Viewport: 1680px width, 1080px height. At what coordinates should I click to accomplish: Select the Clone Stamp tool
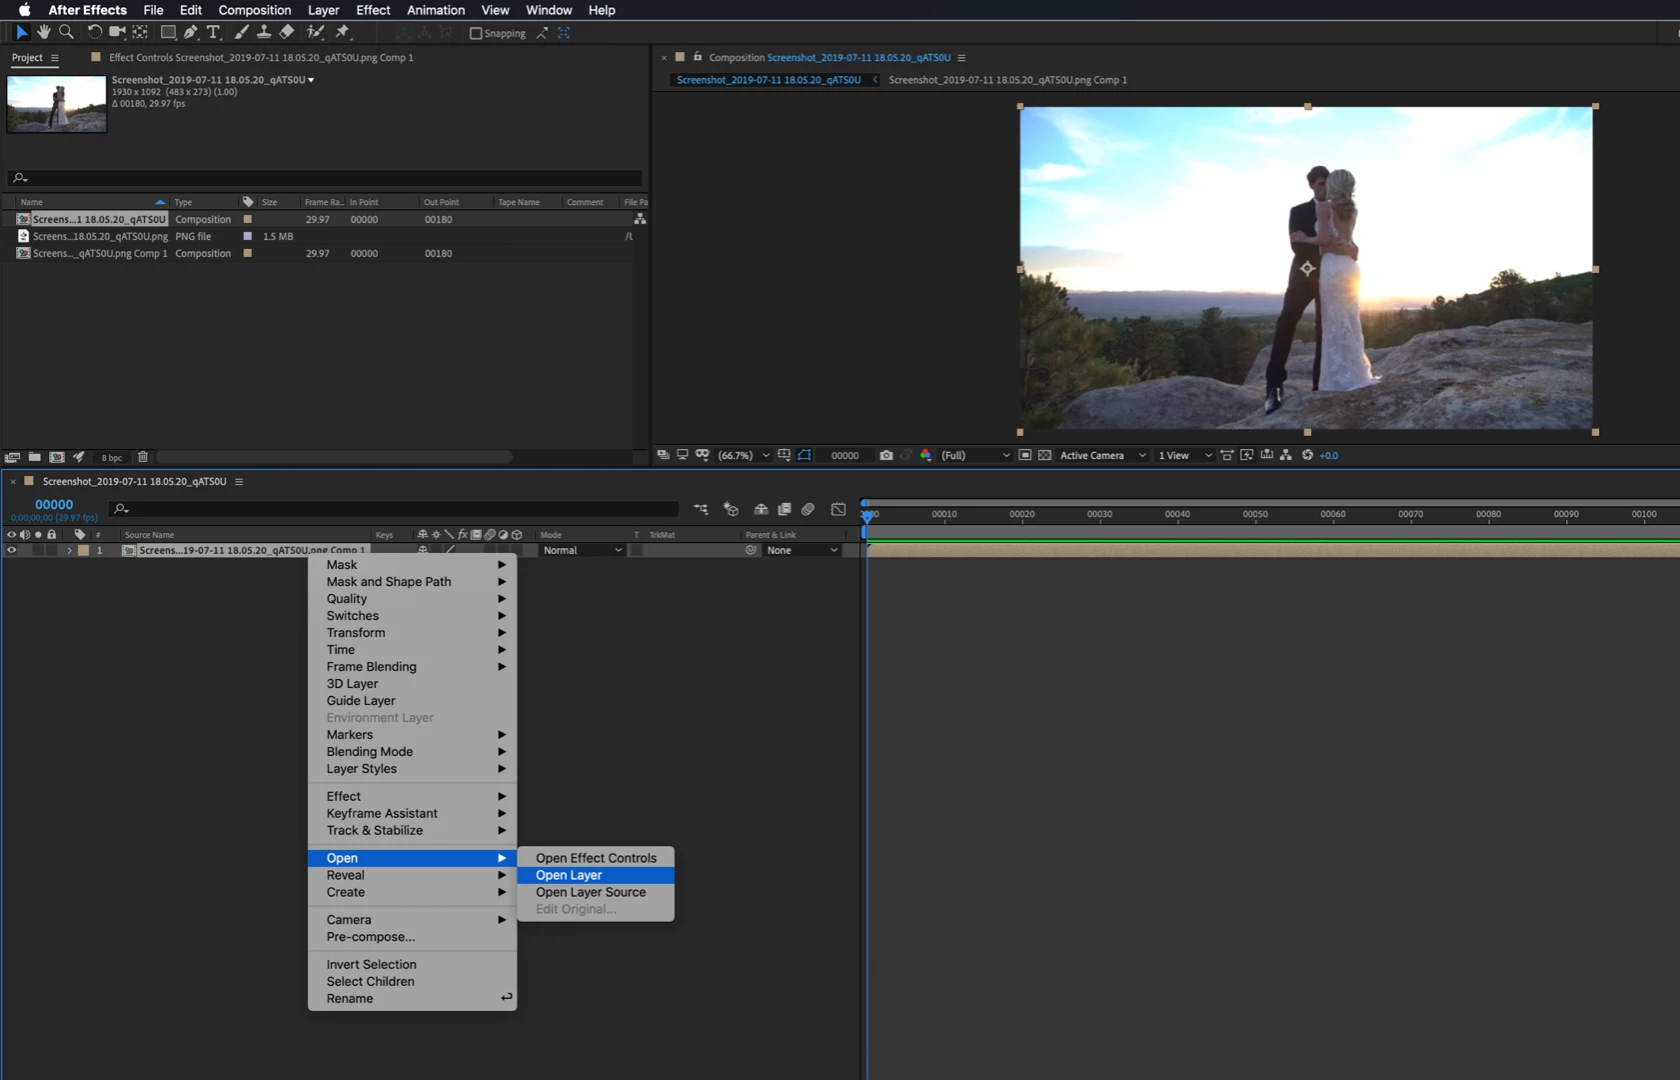(264, 33)
